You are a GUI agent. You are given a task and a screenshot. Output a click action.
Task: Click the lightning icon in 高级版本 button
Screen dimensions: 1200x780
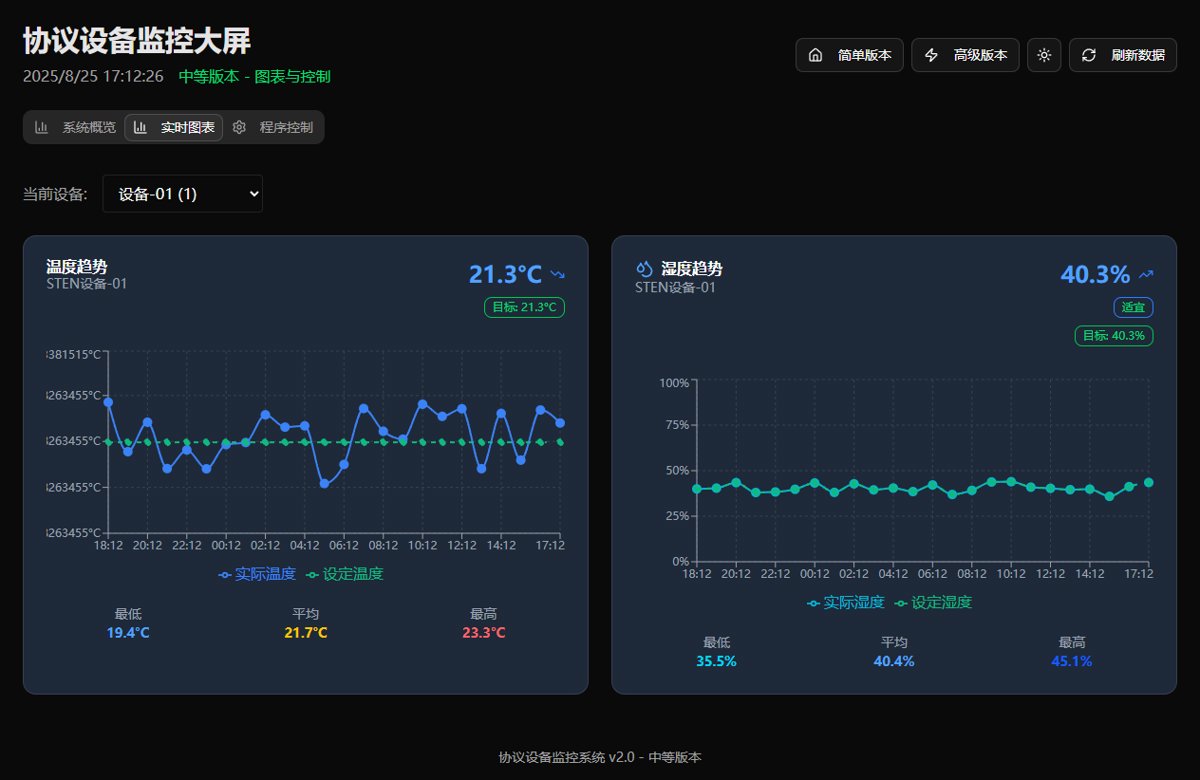931,55
